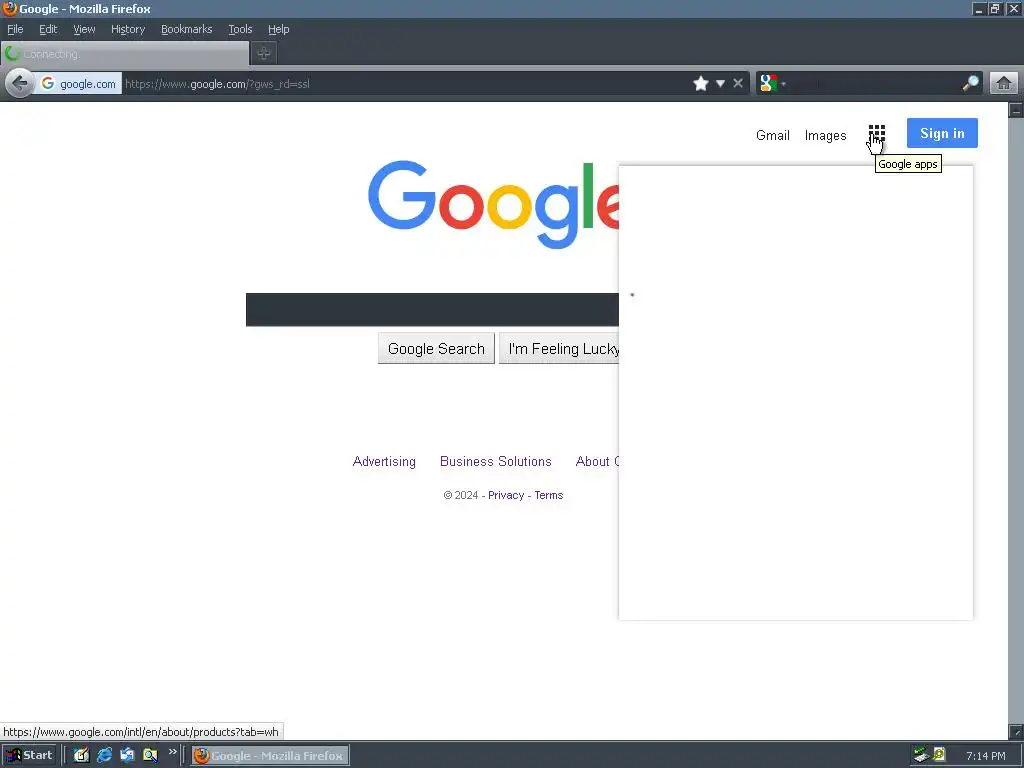Open the Outlook Express quick launch icon
Image resolution: width=1024 pixels, height=768 pixels.
(x=127, y=755)
